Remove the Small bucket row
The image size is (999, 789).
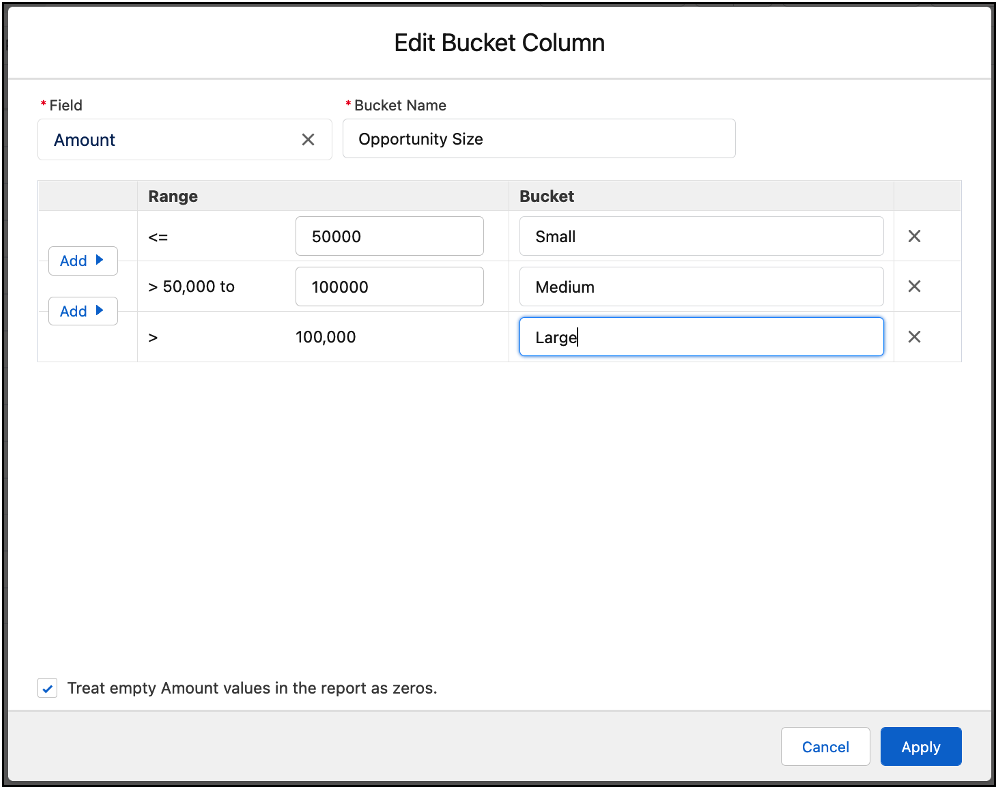click(913, 236)
